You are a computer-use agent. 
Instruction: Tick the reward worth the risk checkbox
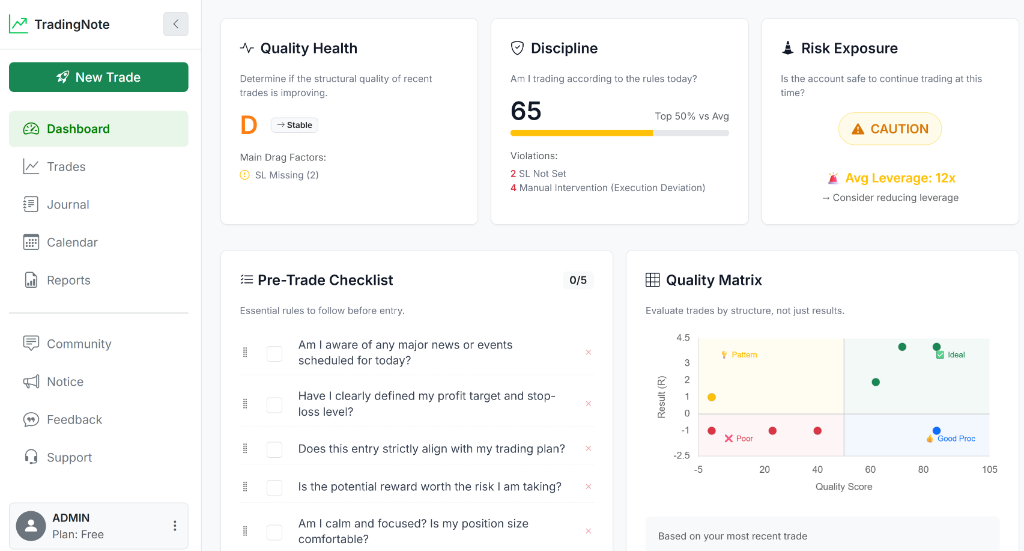pos(274,487)
